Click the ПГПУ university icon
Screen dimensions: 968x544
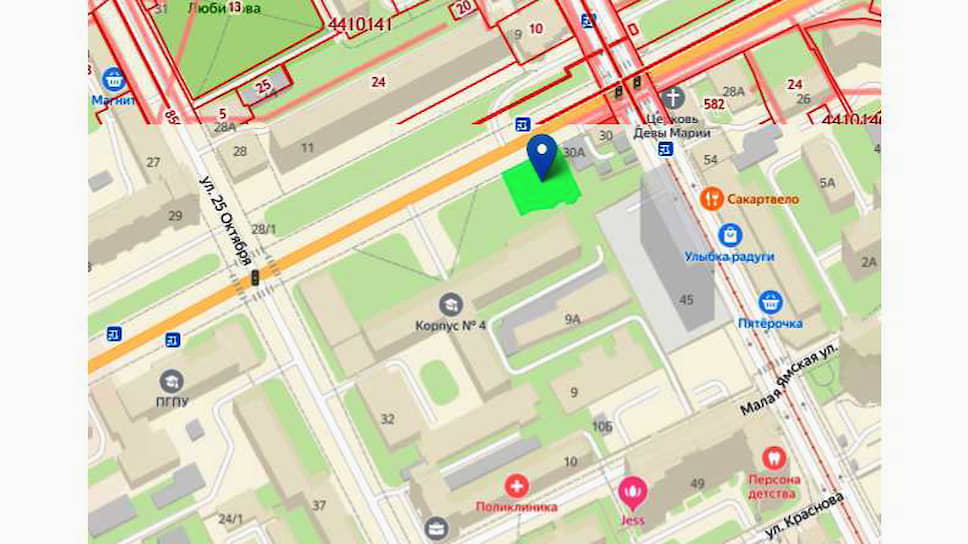(x=172, y=382)
